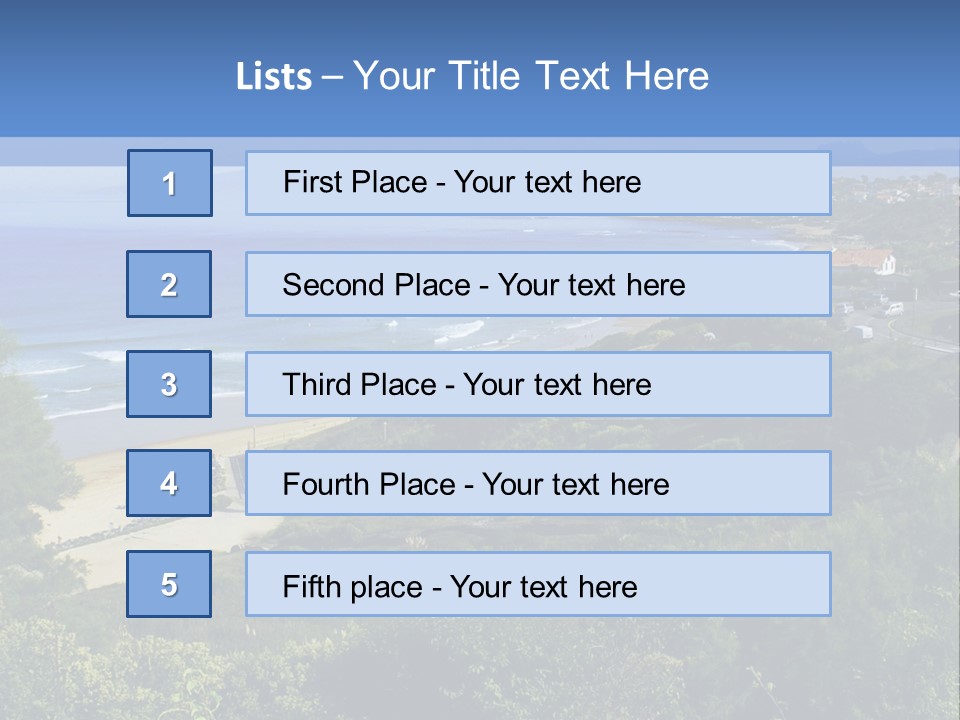960x720 pixels.
Task: Click the bold word "Lists" in the title
Action: pyautogui.click(x=274, y=77)
